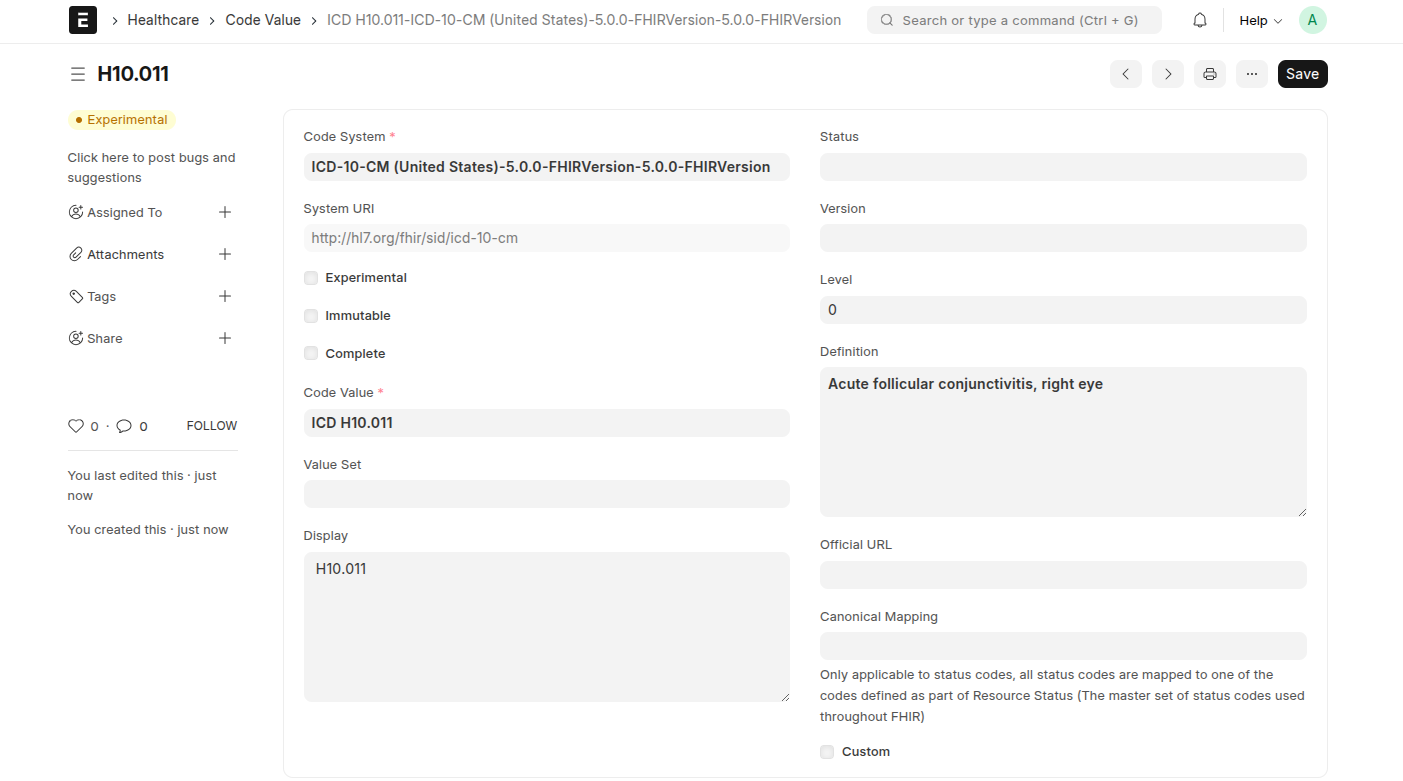1403x781 pixels.
Task: Open the notifications bell
Action: point(1200,20)
